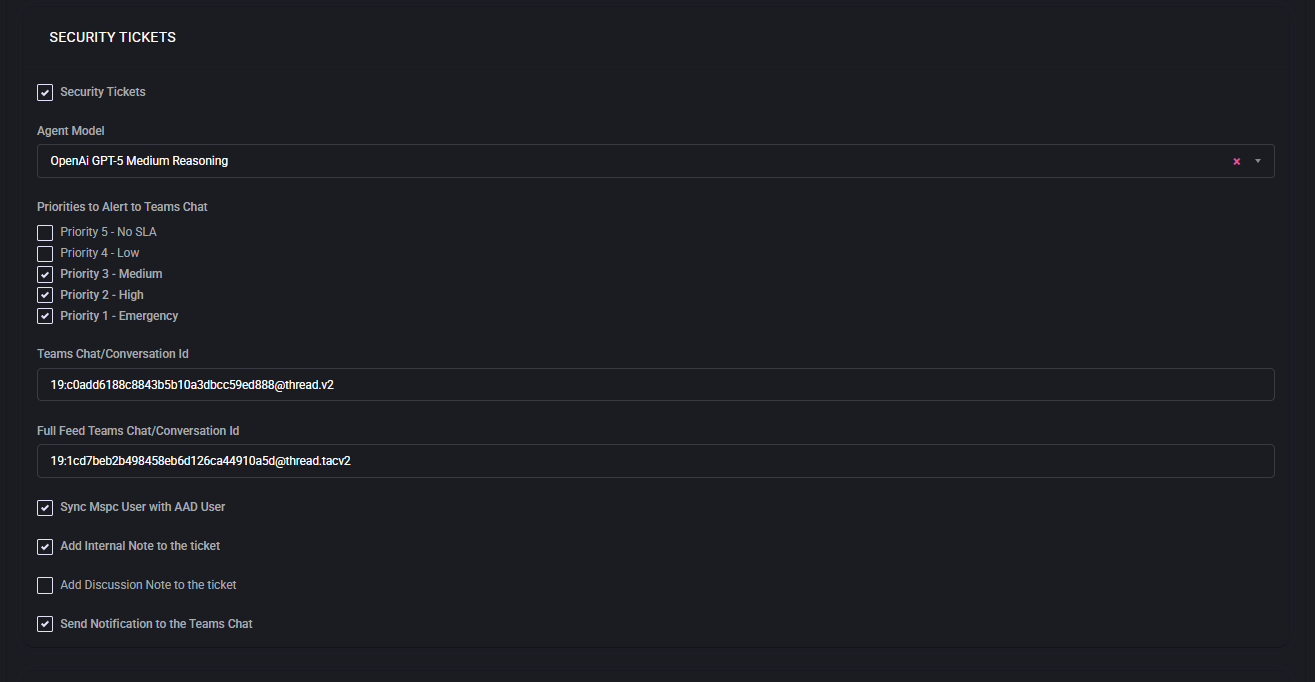Enable Priority 5 - No SLA alerts

45,233
